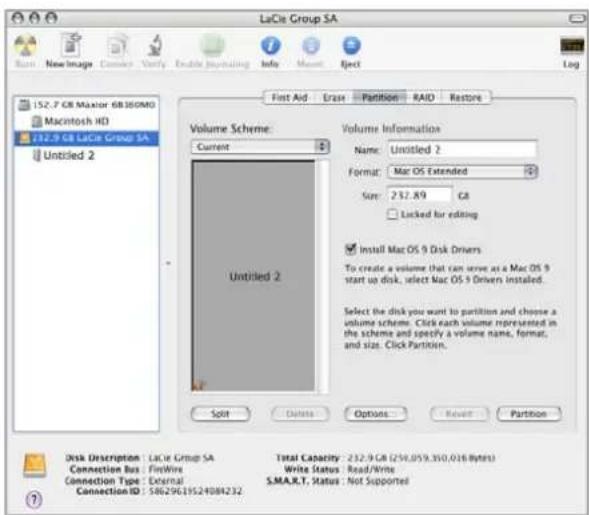Uncheck Install Mac OS 9 Disk Drivers

(350, 249)
